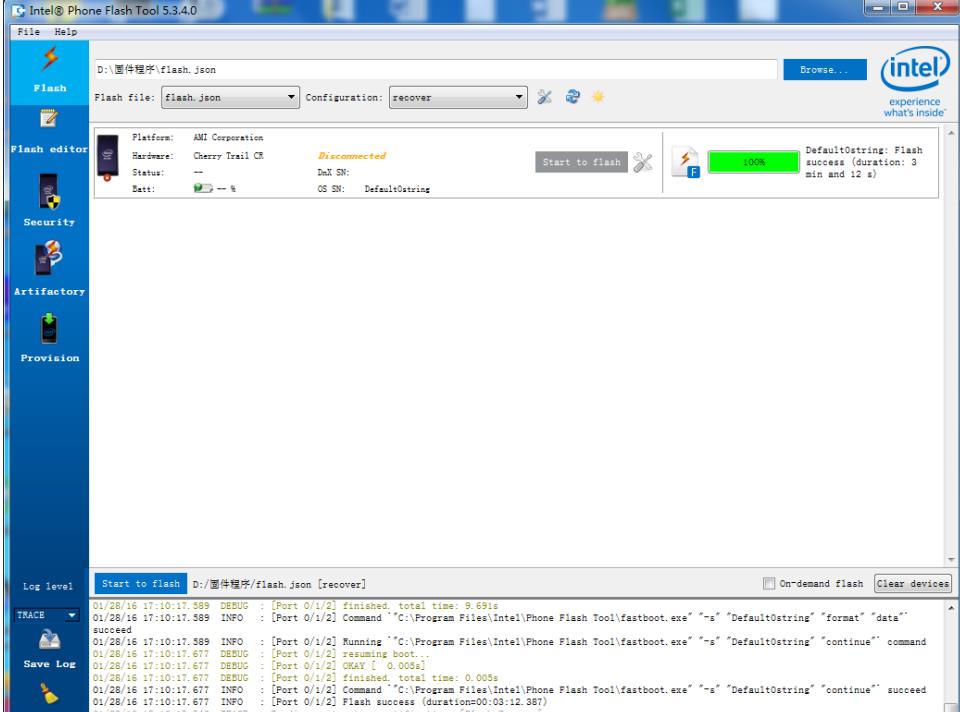Open the TRACE log level dropdown
The width and height of the screenshot is (960, 712).
click(x=47, y=615)
